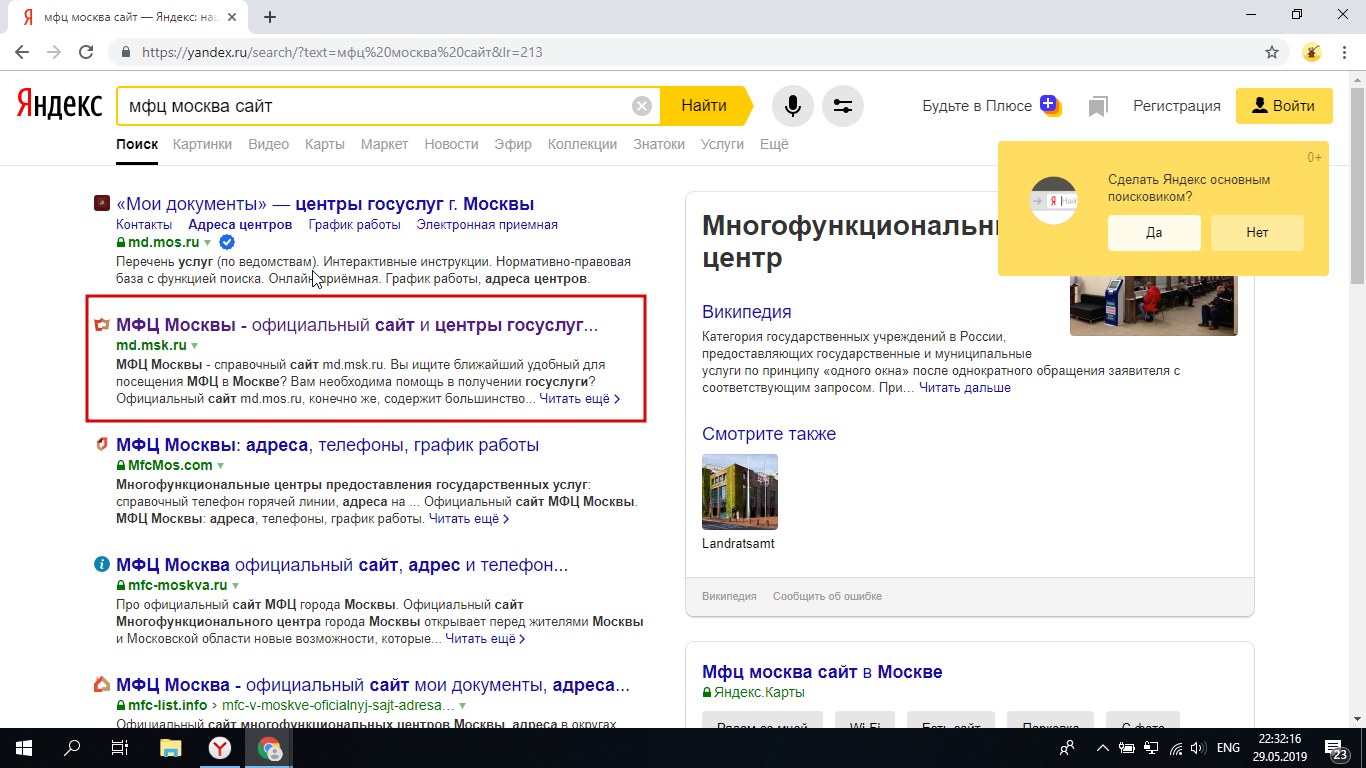Open the volume control in system tray
The image size is (1366, 768).
tap(1197, 747)
